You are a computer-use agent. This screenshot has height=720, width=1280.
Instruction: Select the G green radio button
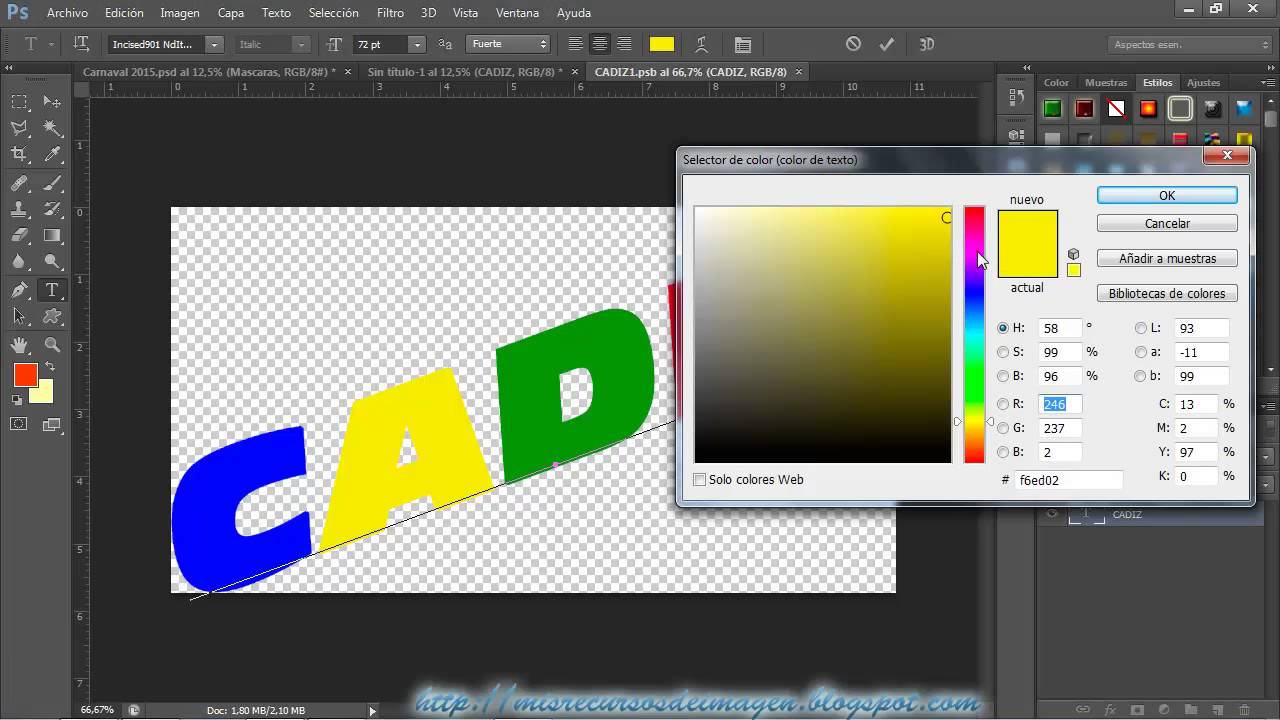1003,428
